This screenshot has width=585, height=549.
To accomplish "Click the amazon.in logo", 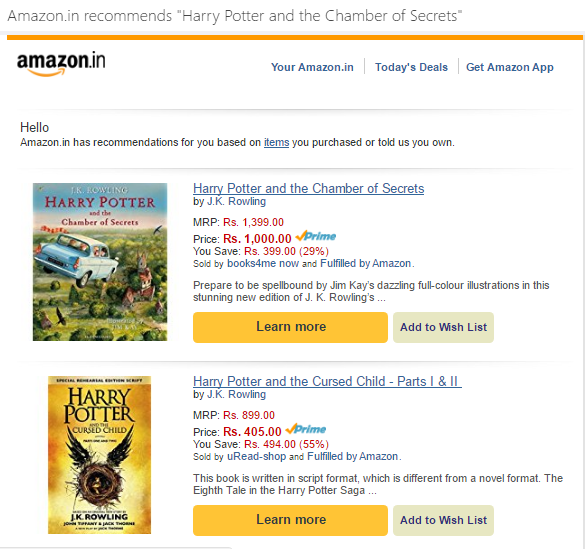I will point(61,64).
